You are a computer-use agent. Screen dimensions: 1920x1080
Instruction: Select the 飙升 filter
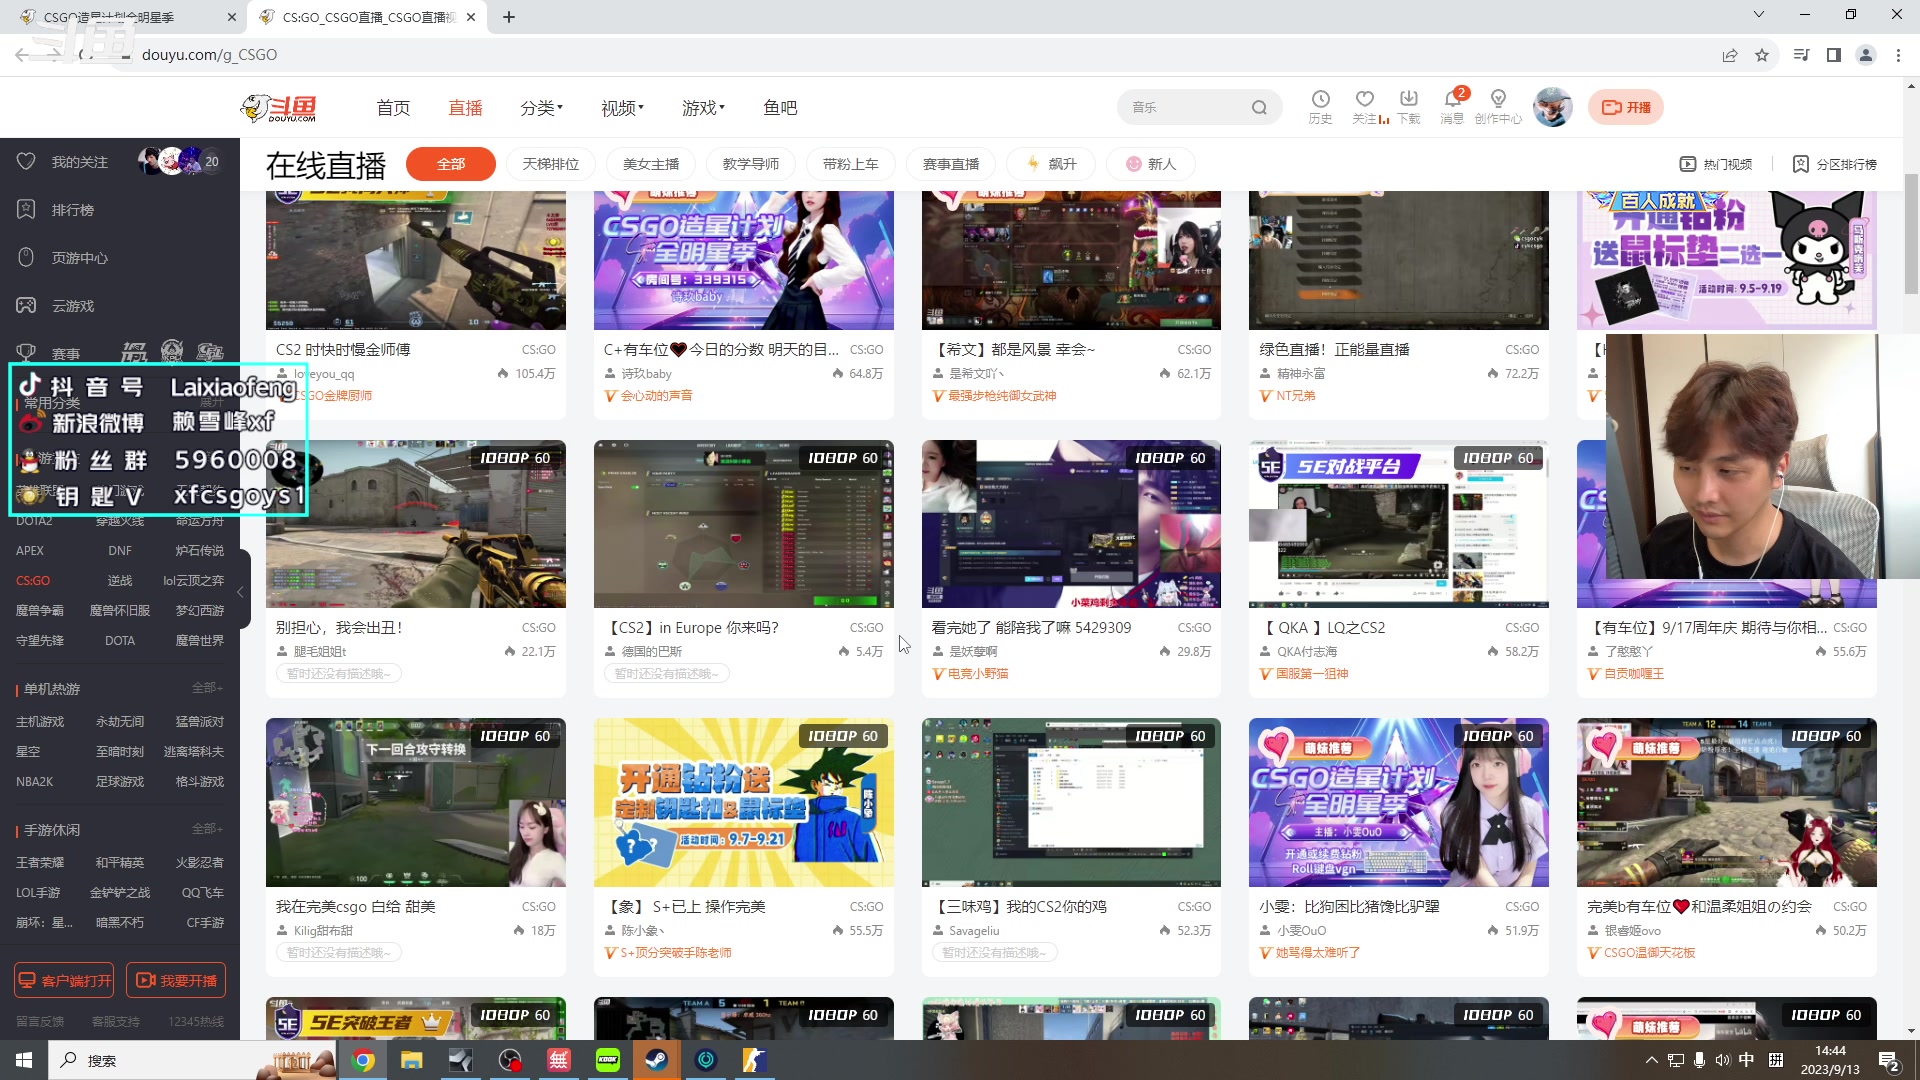[x=1051, y=164]
